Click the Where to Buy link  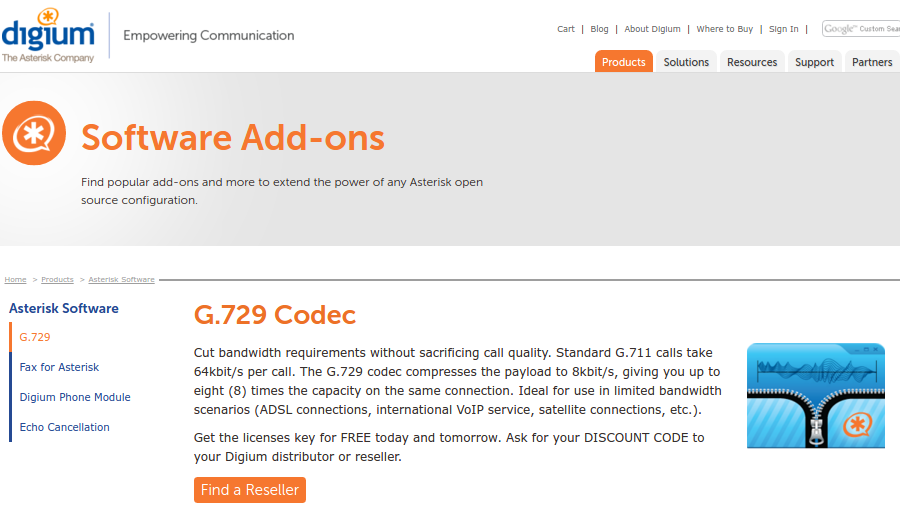pos(724,29)
